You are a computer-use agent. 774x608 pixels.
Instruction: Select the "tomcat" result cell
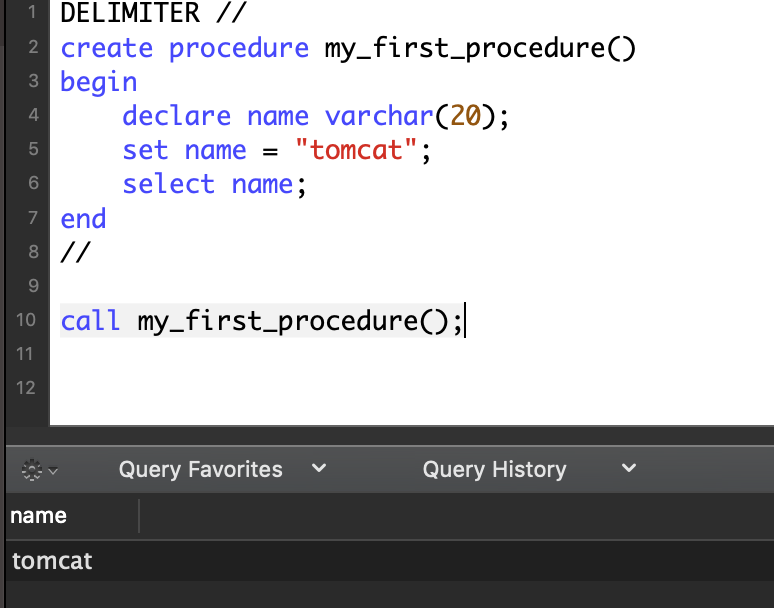coord(52,561)
